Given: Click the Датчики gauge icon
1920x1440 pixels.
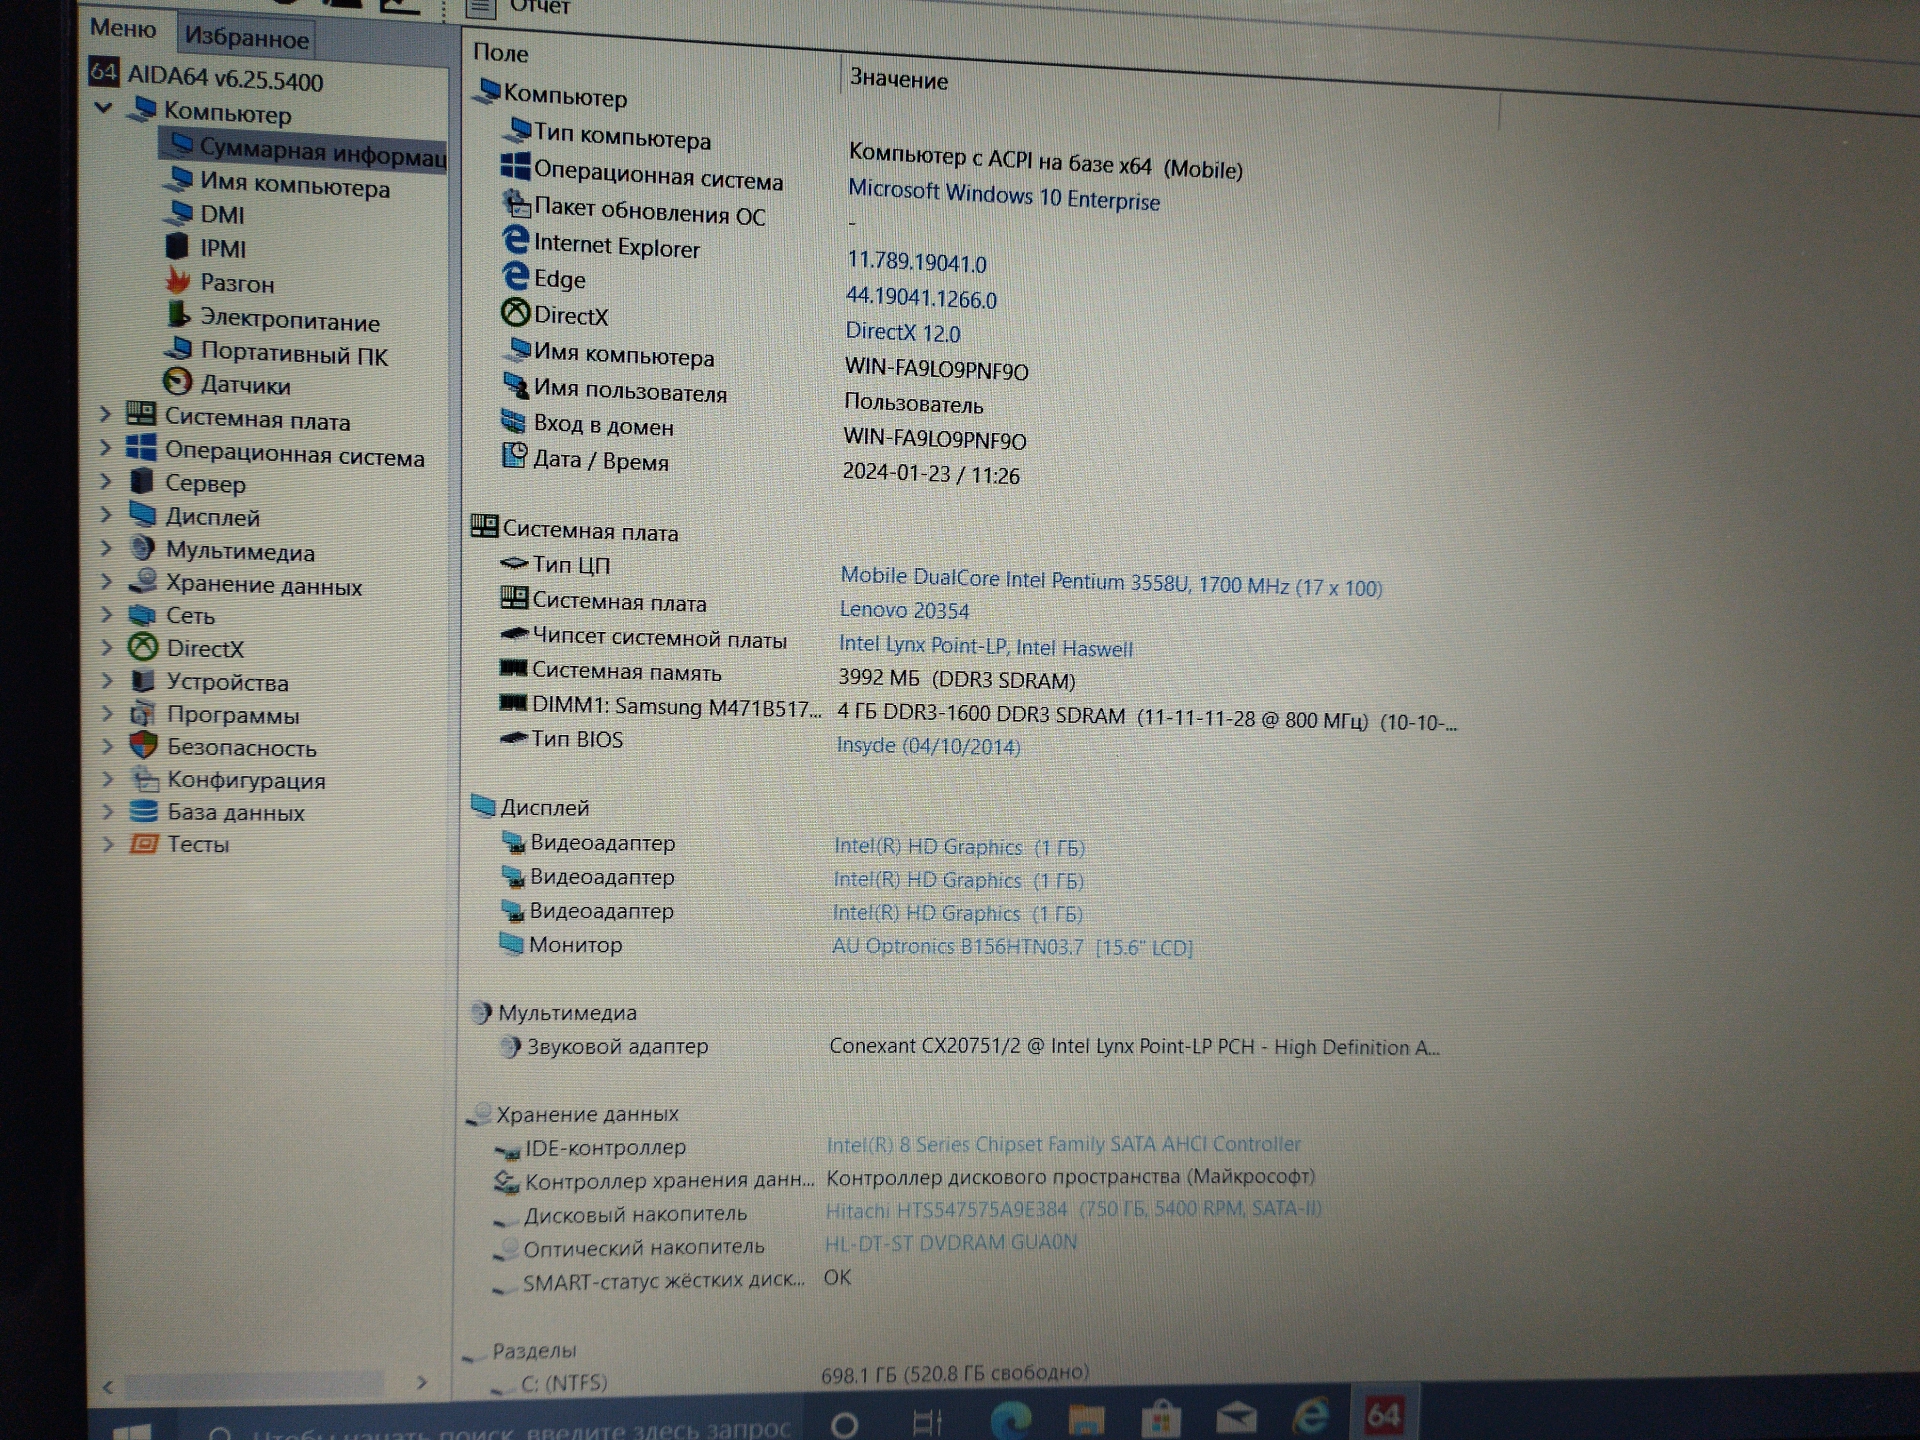Looking at the screenshot, I should pyautogui.click(x=177, y=382).
